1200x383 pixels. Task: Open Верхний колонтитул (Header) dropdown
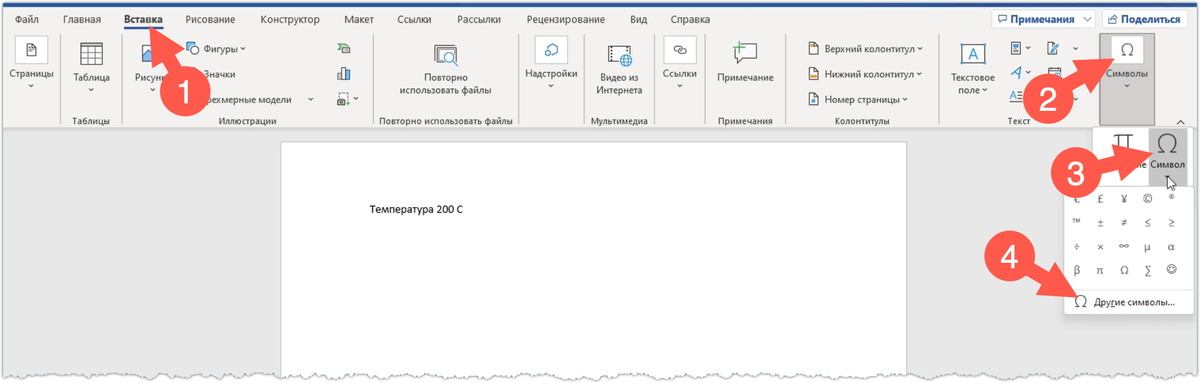(x=865, y=48)
